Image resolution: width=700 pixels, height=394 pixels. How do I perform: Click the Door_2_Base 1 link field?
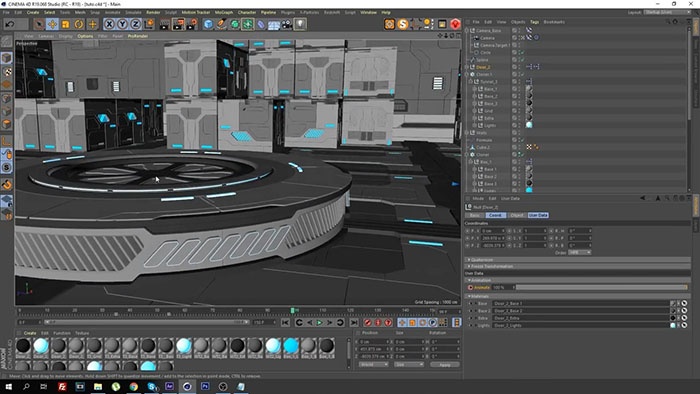coord(581,303)
